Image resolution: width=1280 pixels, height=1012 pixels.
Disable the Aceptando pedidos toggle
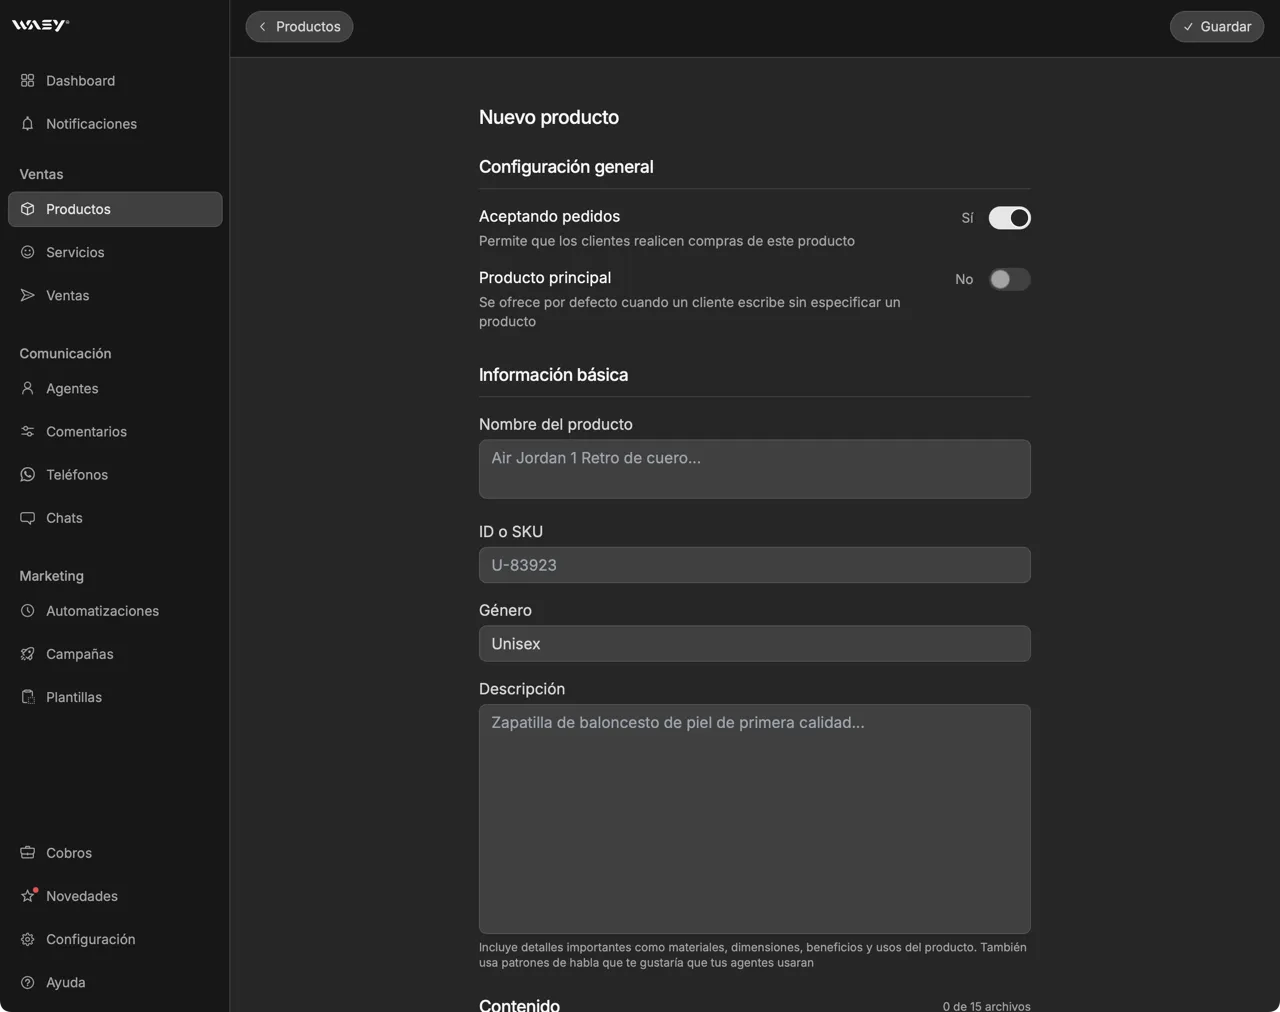[1009, 217]
